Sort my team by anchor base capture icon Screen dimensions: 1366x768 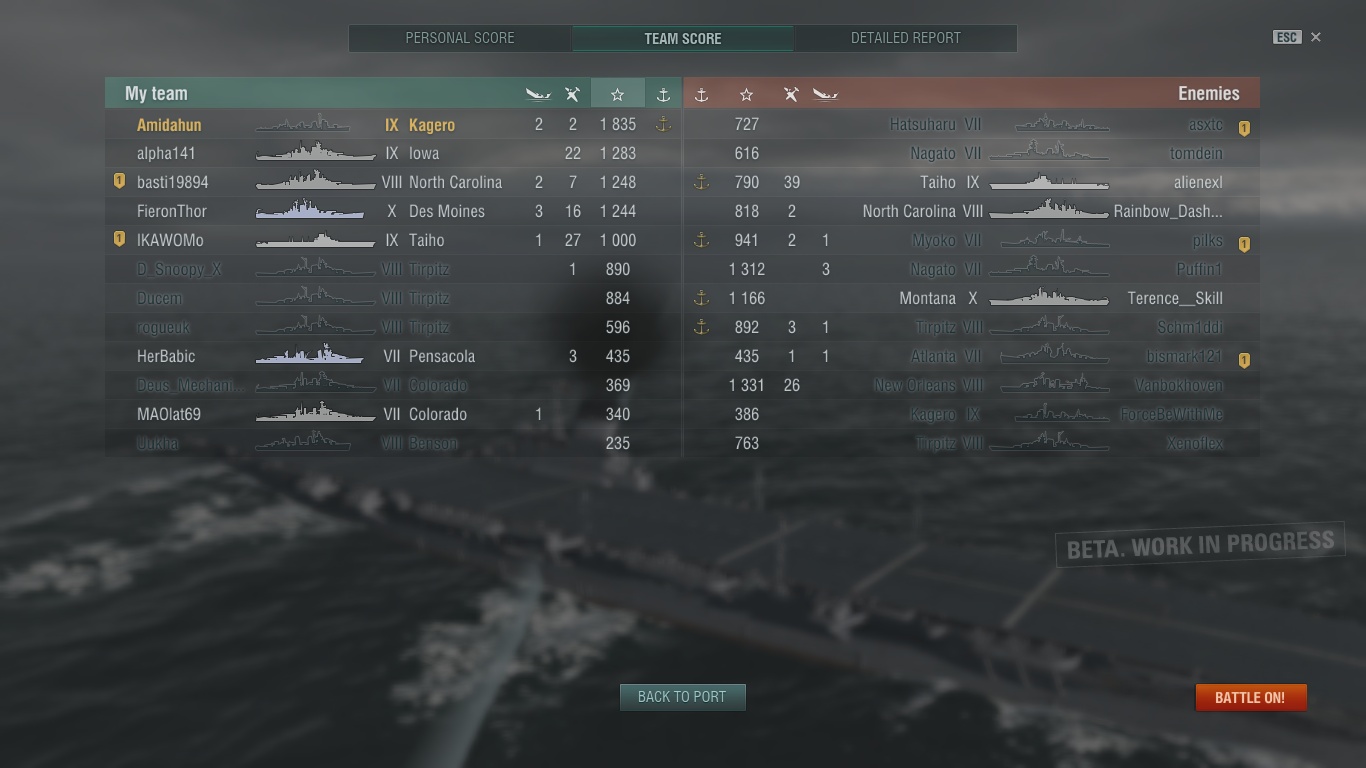pos(663,93)
